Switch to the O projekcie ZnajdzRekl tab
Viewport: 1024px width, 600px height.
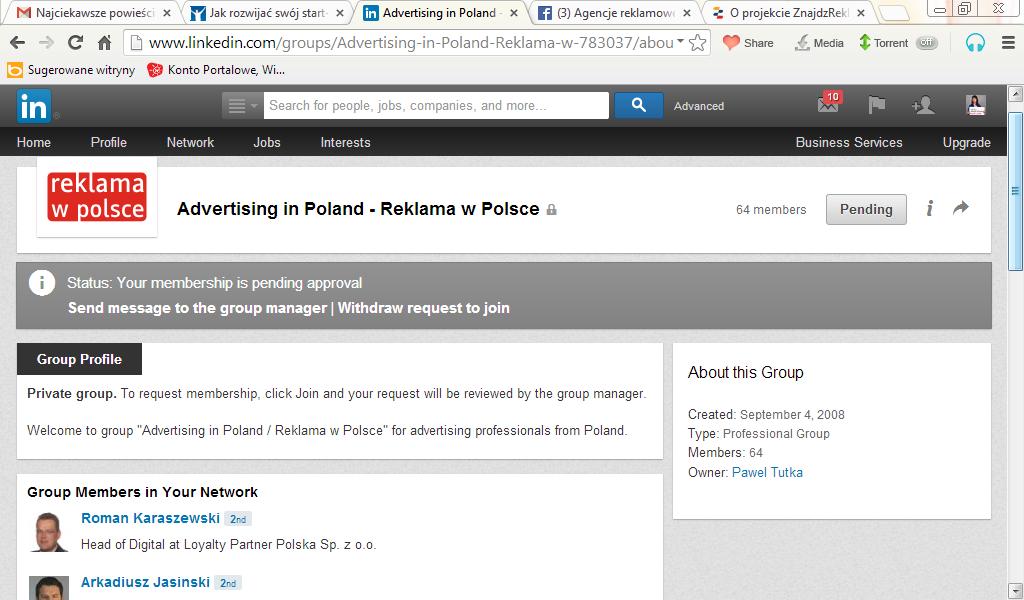(x=790, y=12)
